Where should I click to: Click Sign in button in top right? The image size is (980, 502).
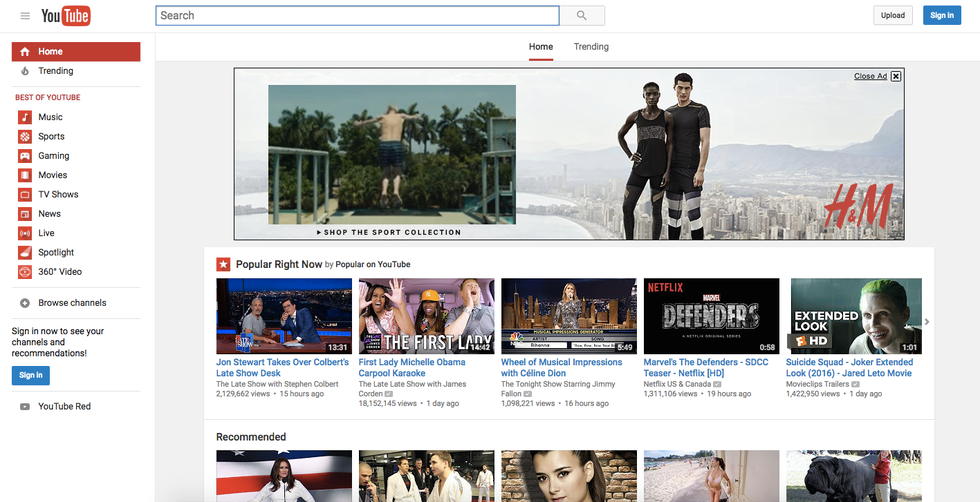tap(942, 16)
